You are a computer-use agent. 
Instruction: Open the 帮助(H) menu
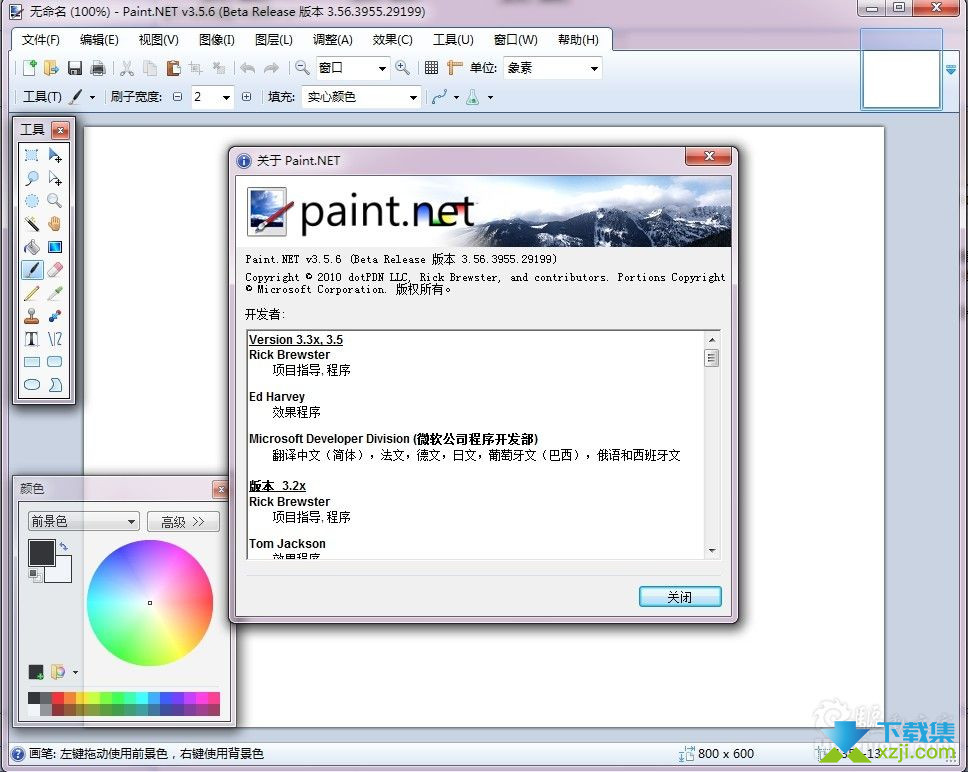pyautogui.click(x=578, y=40)
